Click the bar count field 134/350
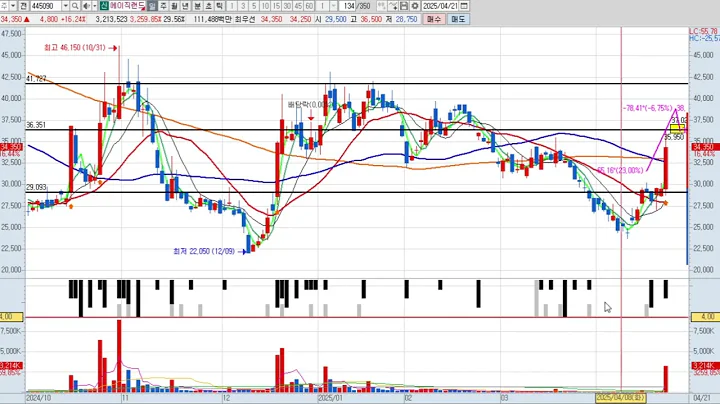720x404 pixels. [356, 6]
